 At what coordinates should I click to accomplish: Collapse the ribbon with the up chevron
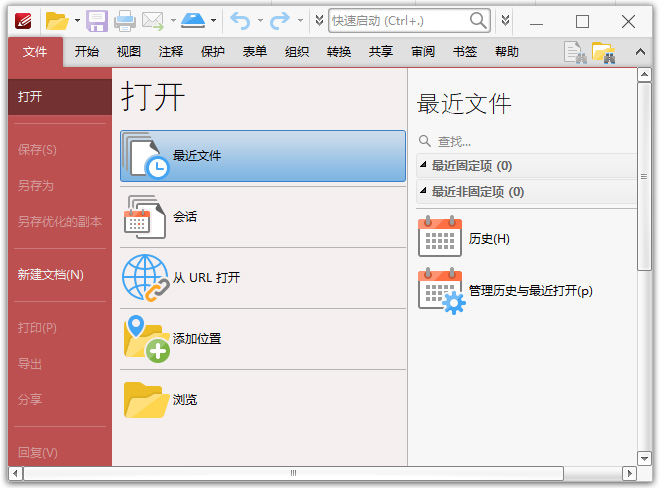click(640, 52)
